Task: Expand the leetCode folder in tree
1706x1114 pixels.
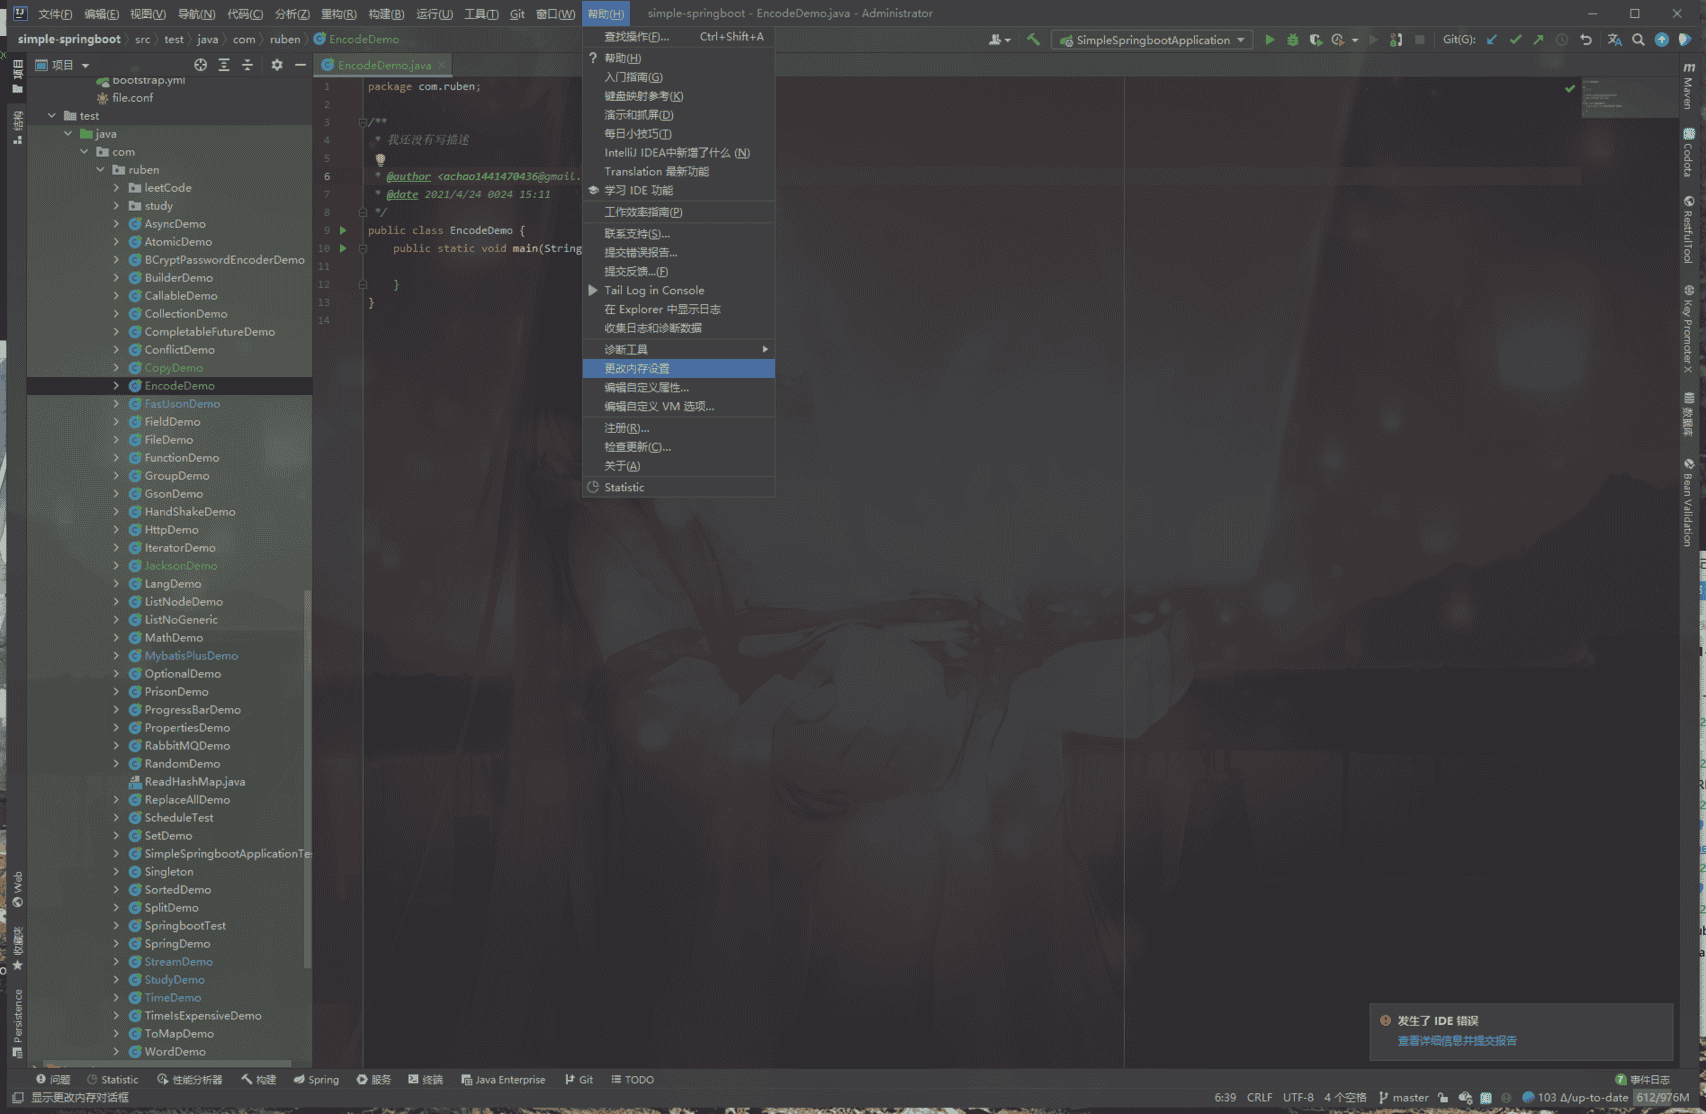Action: [x=116, y=188]
